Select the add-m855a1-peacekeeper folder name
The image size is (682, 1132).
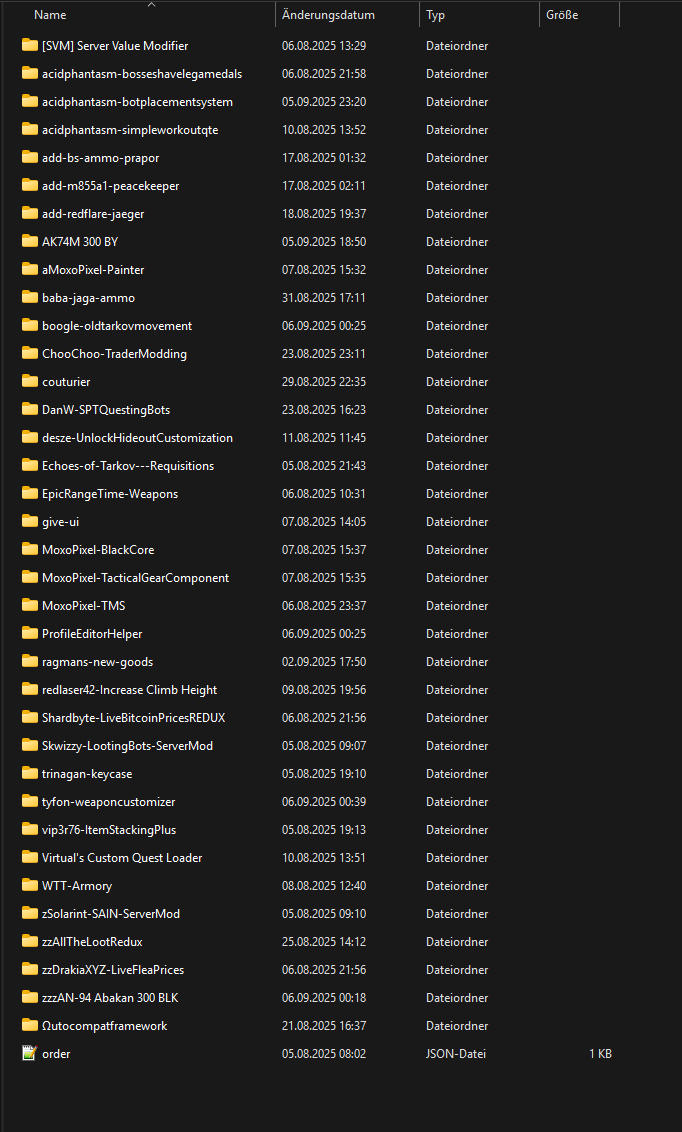point(110,186)
